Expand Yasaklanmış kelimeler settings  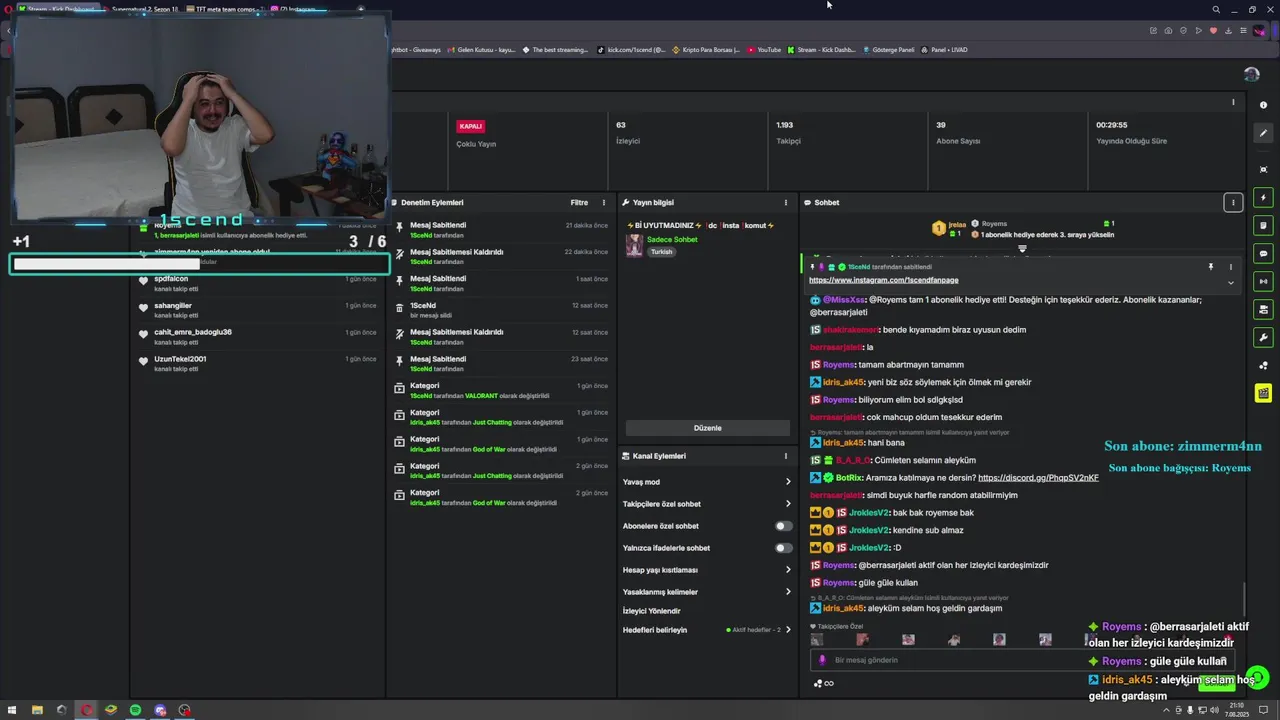click(x=706, y=592)
